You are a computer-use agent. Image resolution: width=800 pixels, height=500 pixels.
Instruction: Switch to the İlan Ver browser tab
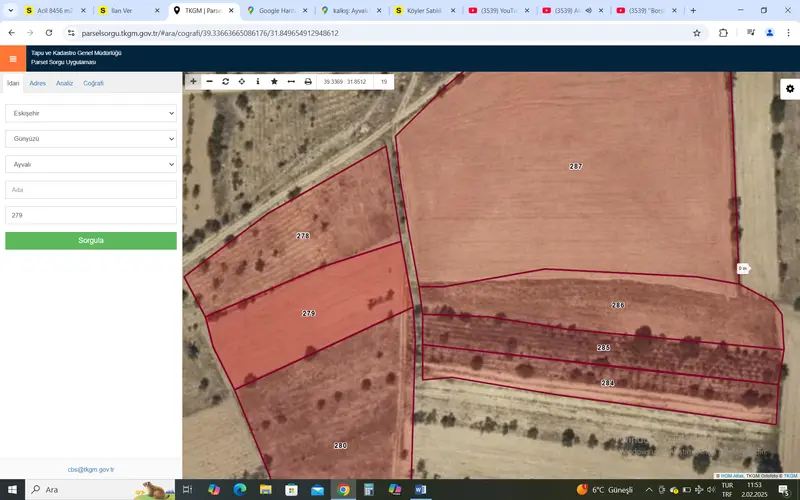tap(129, 10)
